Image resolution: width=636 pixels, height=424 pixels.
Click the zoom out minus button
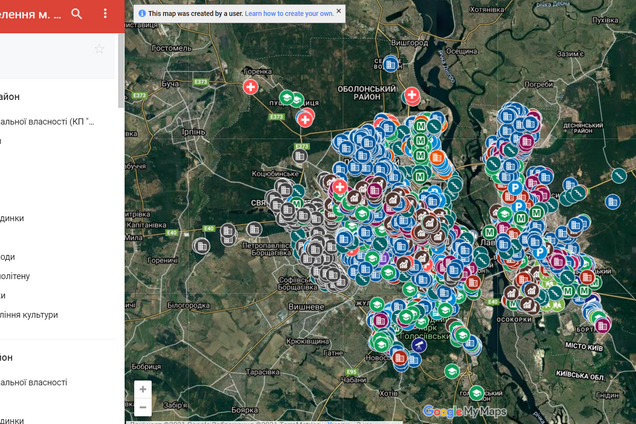click(143, 407)
